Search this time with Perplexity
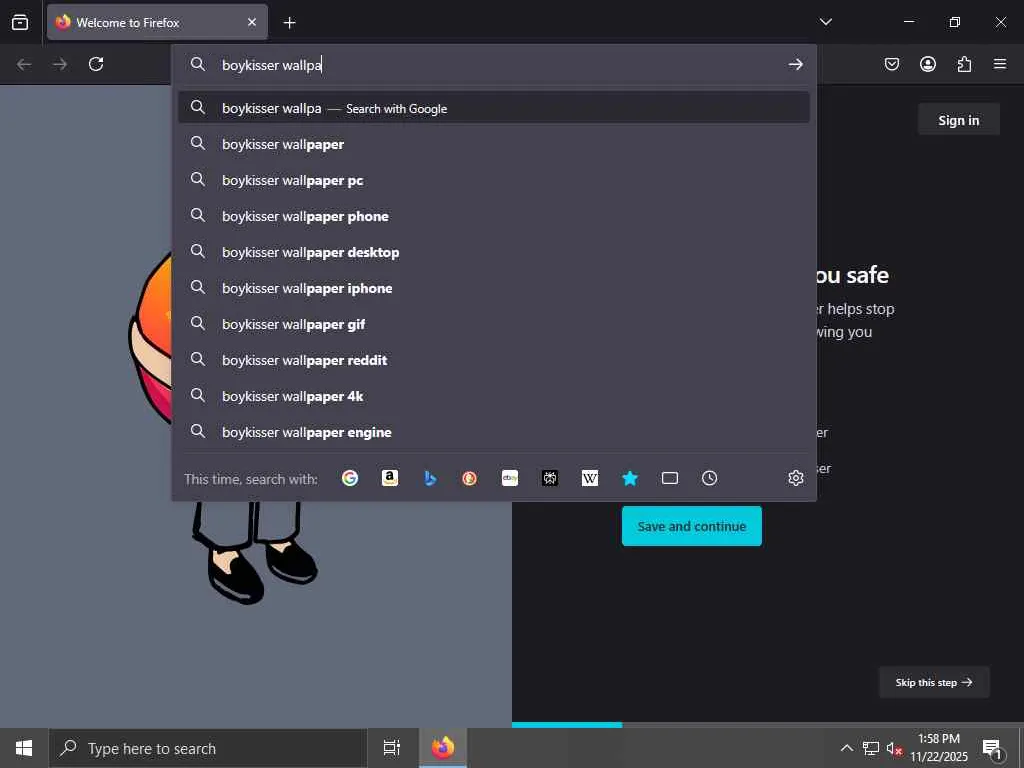 [550, 478]
